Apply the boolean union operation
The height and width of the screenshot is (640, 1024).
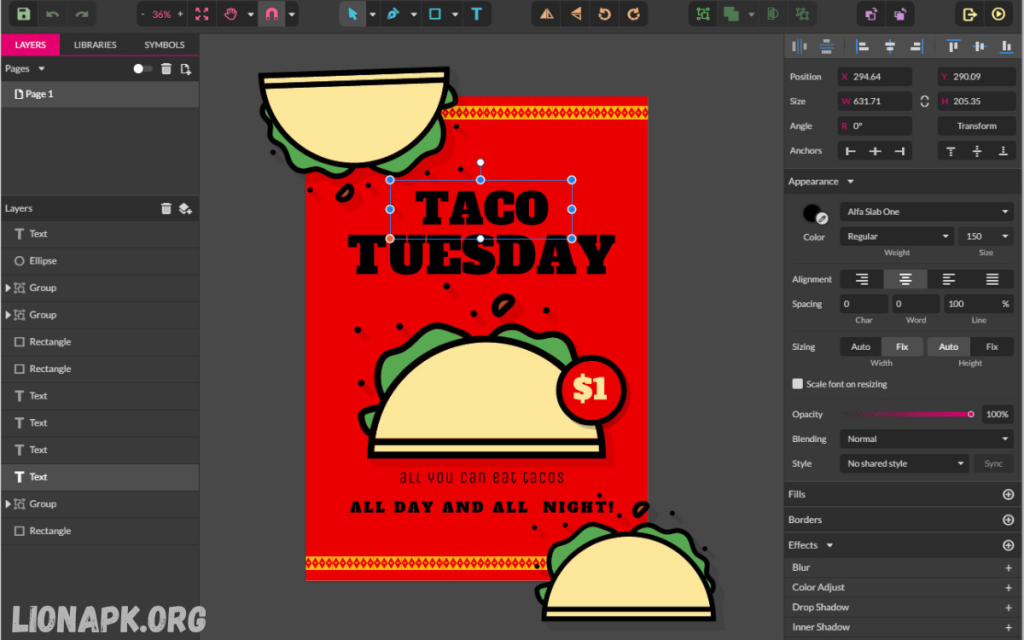(x=731, y=14)
